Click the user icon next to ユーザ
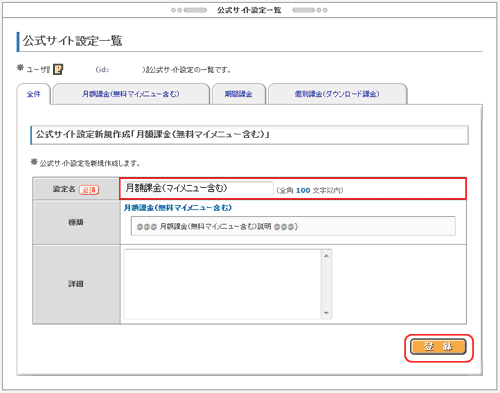This screenshot has height=393, width=500. [x=58, y=69]
